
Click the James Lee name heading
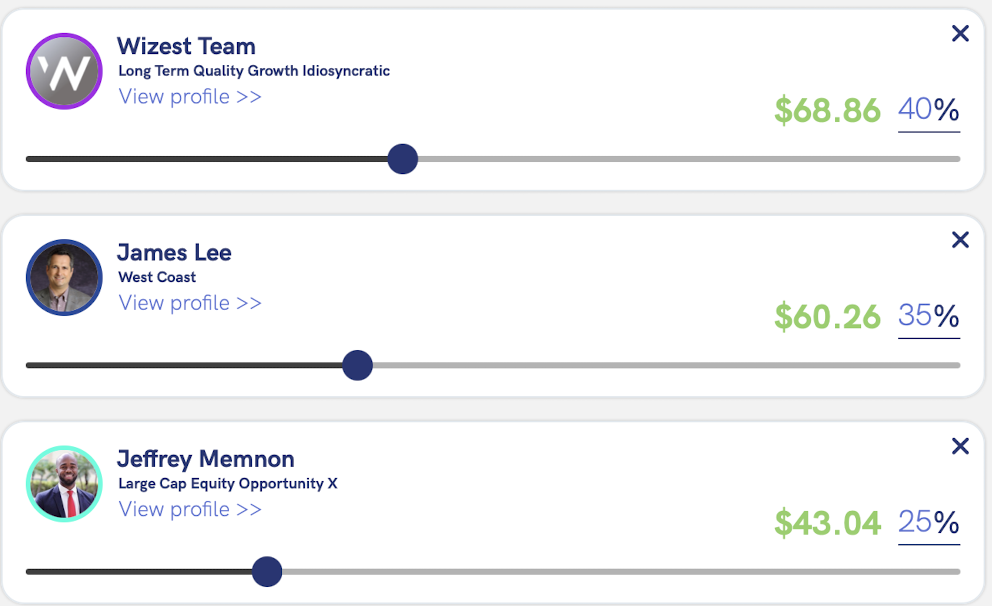(174, 252)
